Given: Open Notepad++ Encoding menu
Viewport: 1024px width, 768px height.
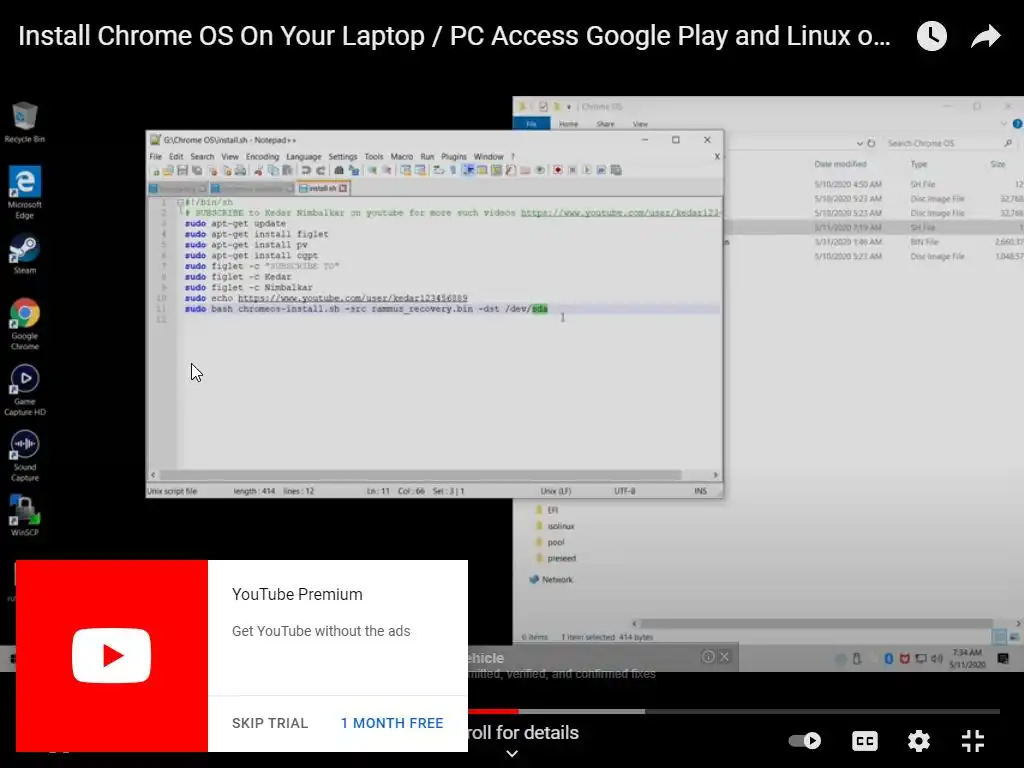Looking at the screenshot, I should [262, 157].
